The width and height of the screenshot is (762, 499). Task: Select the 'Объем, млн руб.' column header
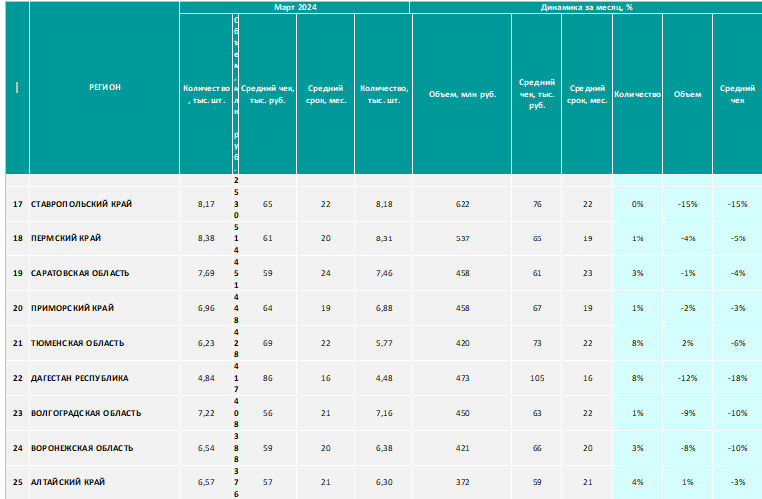click(x=462, y=94)
